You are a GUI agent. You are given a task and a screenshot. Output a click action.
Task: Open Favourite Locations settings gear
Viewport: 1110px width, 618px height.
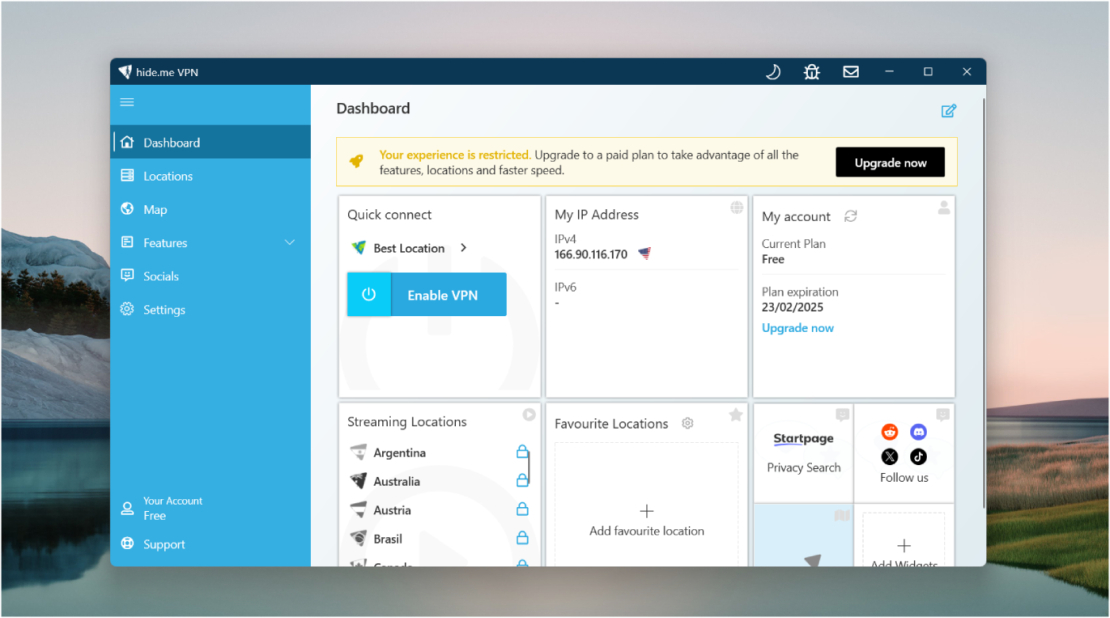pyautogui.click(x=687, y=423)
